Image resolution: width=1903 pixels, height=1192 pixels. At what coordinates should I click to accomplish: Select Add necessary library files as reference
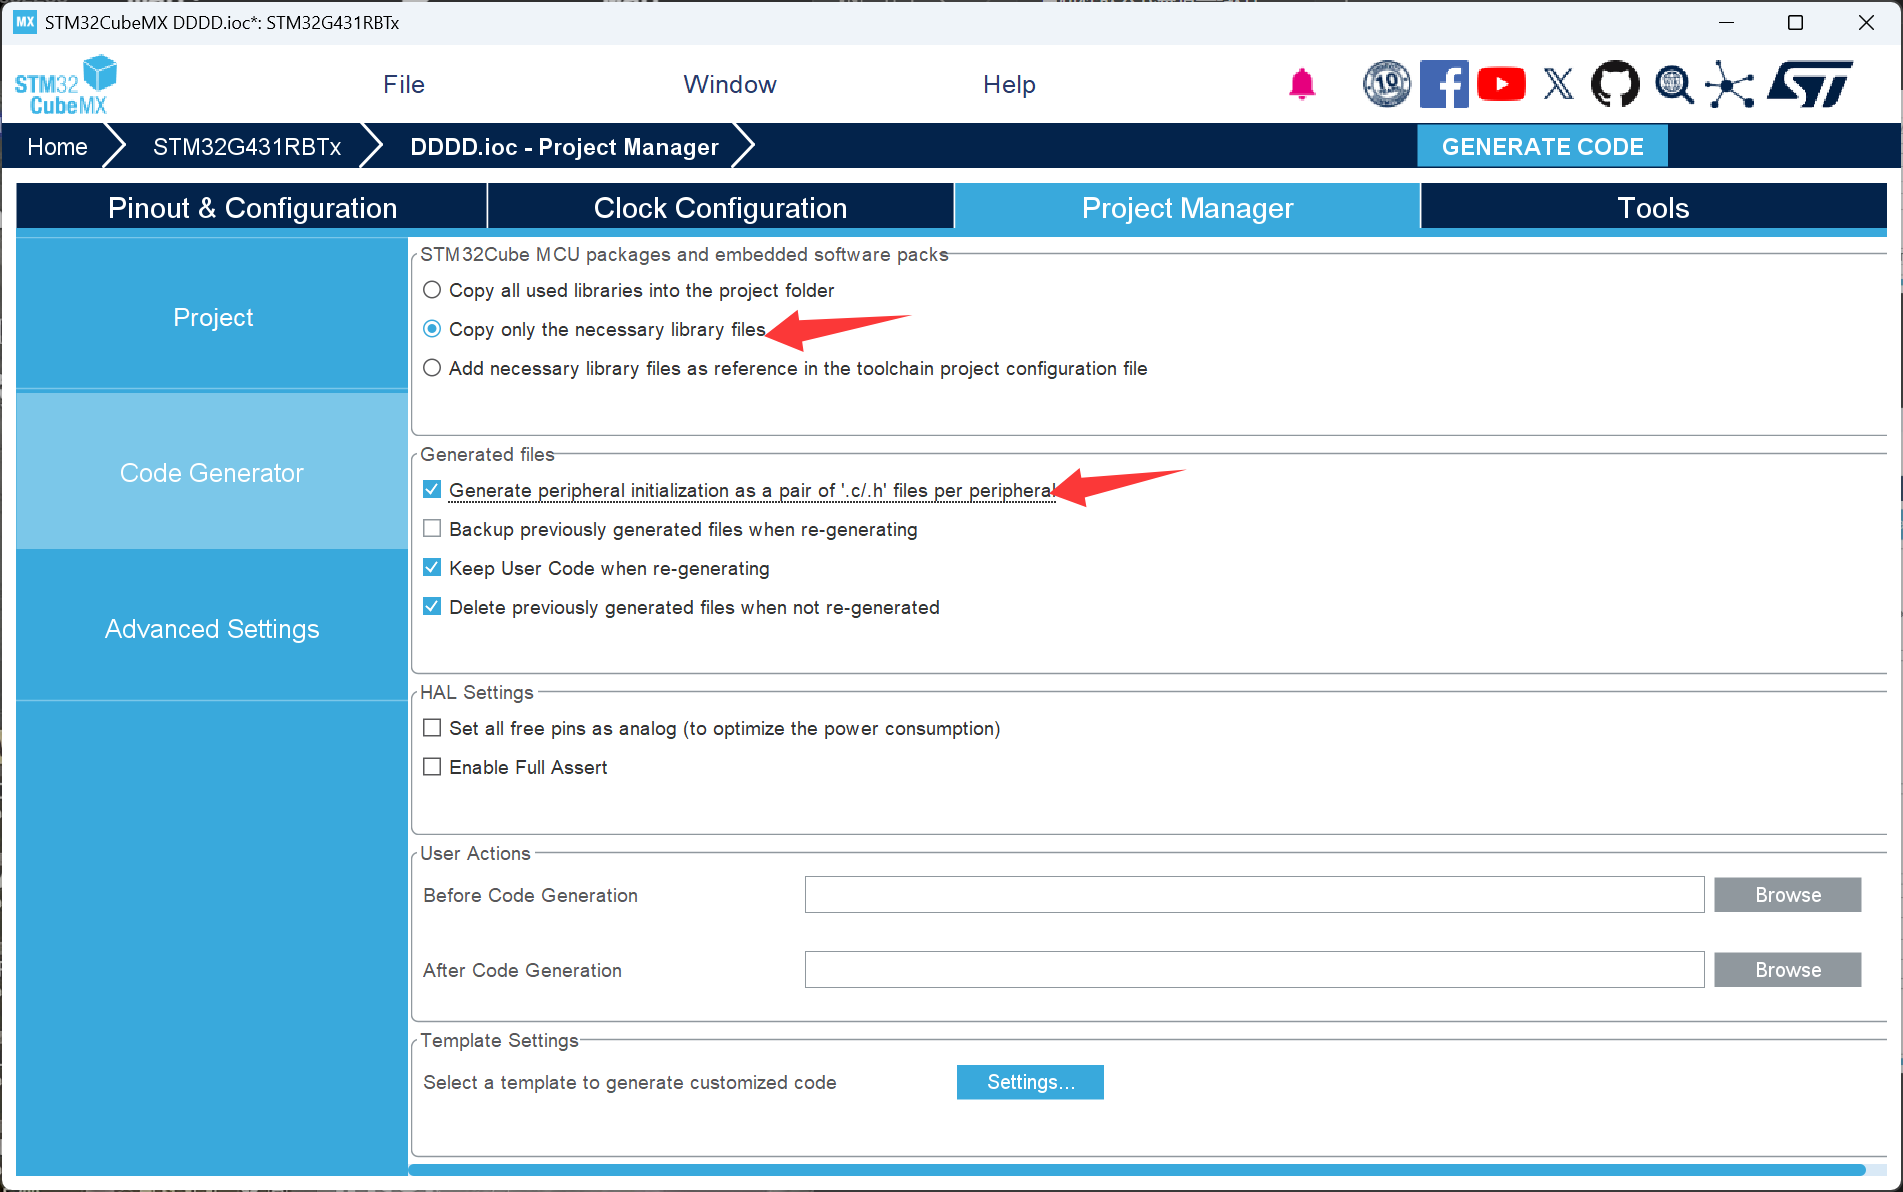point(432,368)
